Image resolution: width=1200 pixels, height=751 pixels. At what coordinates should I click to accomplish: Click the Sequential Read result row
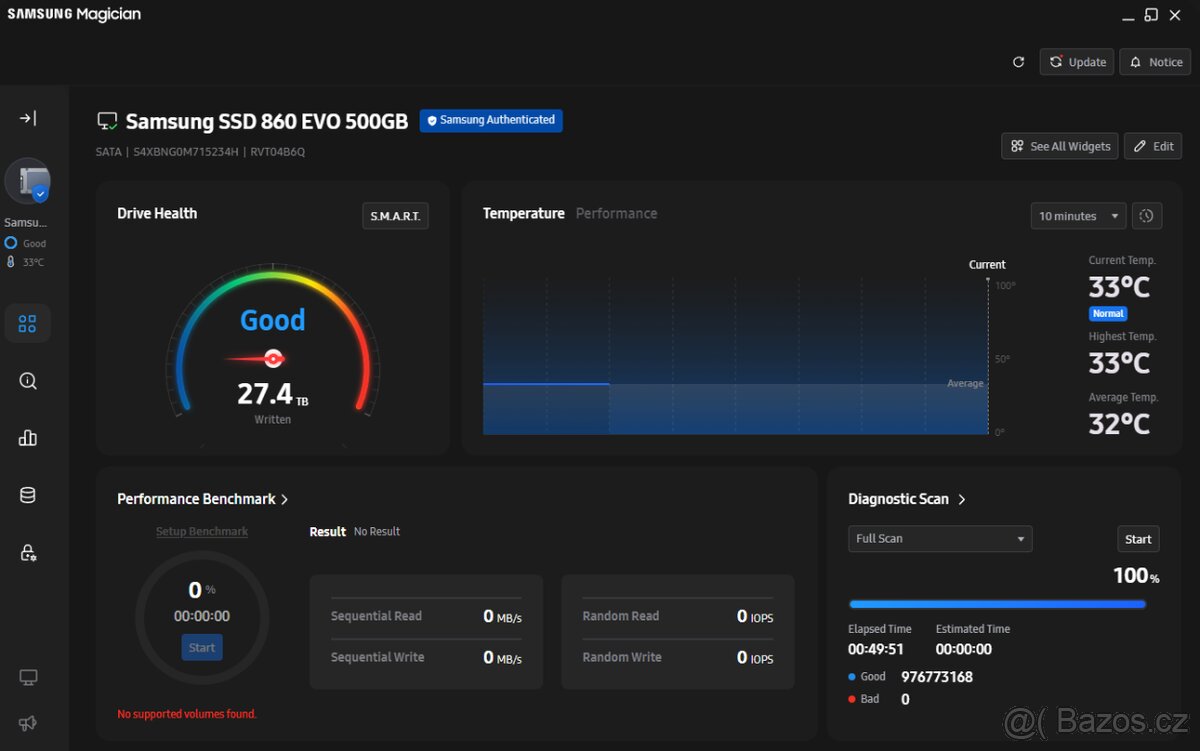tap(426, 616)
